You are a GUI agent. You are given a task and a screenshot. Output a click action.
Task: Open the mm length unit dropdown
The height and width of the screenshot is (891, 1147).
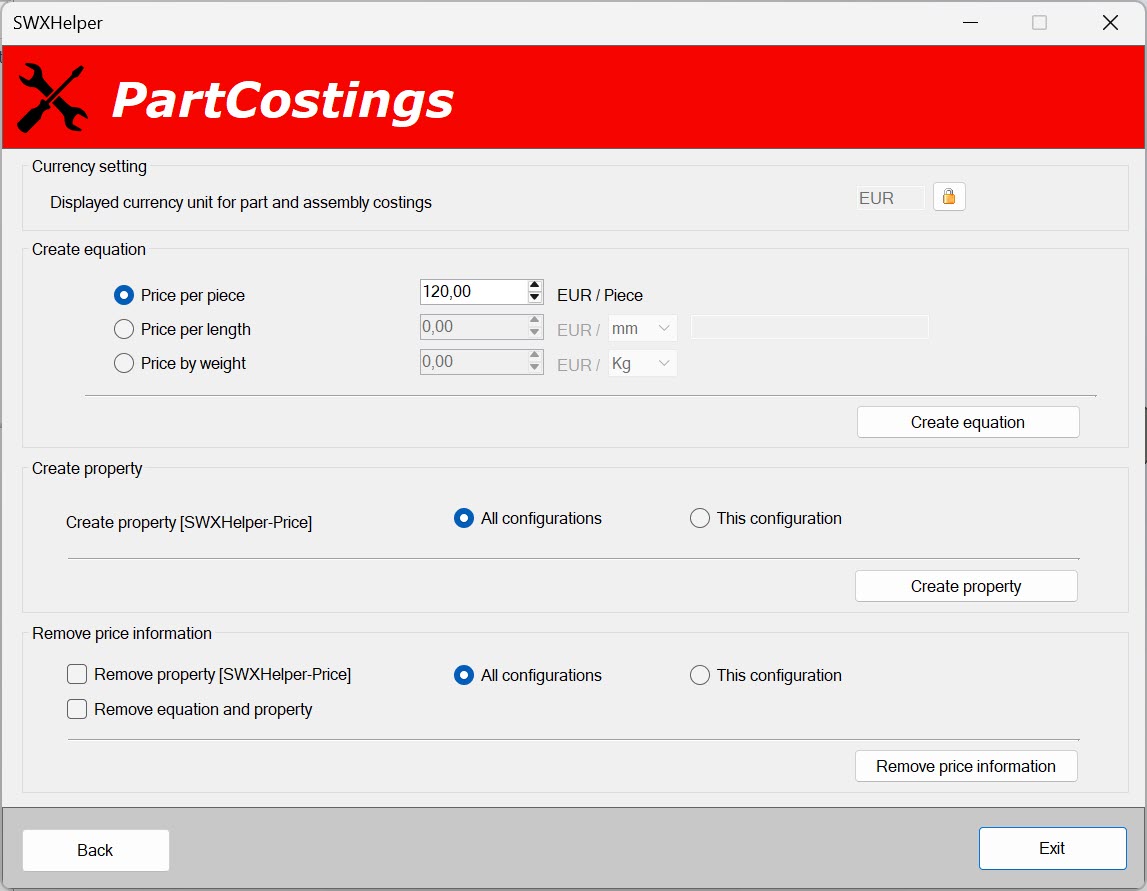tap(642, 328)
